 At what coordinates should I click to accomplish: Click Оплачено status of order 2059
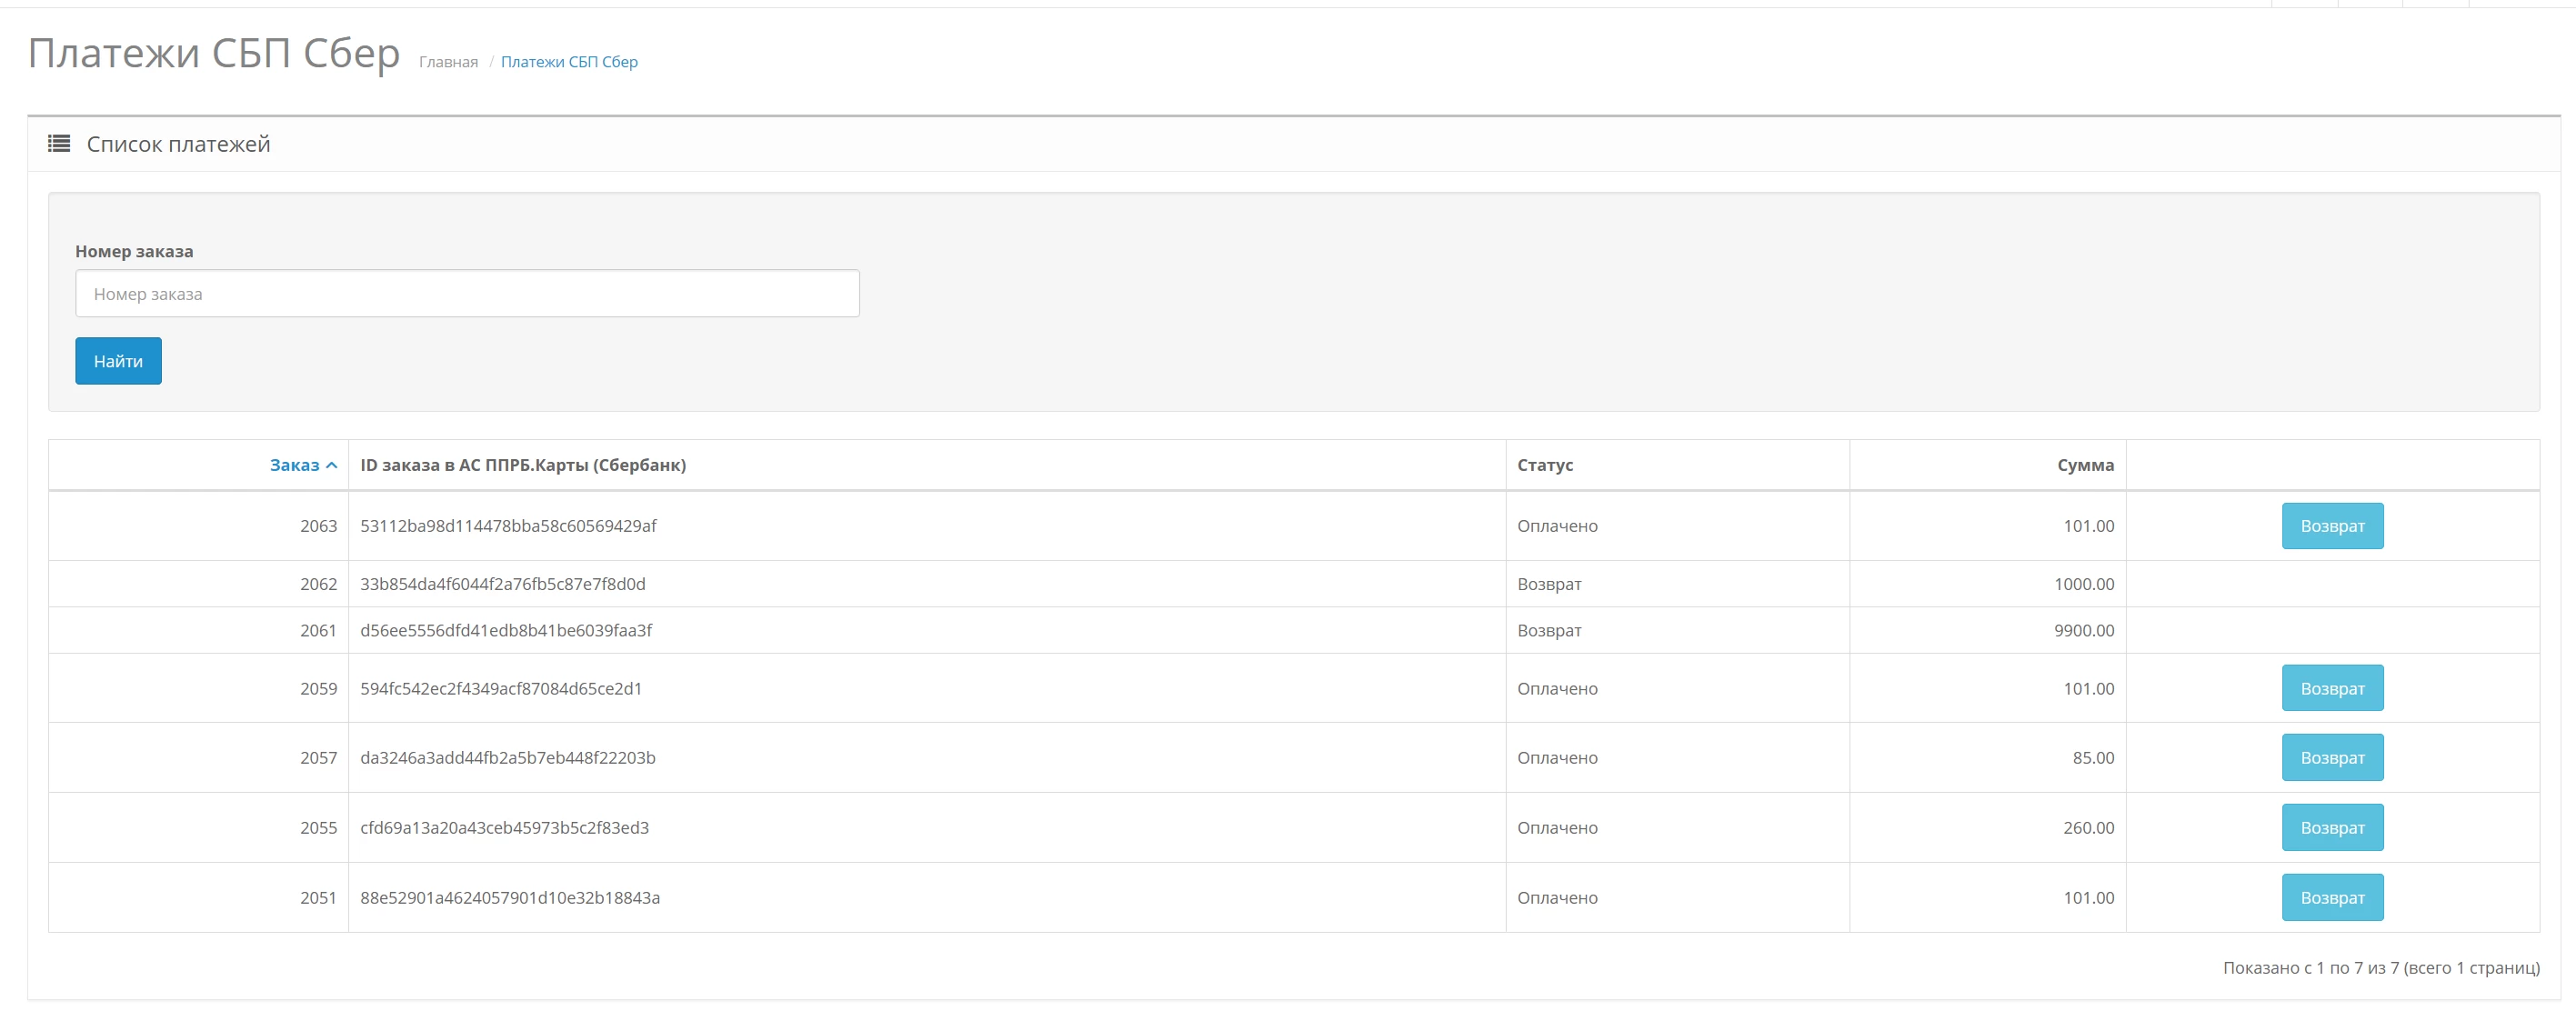tap(1557, 688)
